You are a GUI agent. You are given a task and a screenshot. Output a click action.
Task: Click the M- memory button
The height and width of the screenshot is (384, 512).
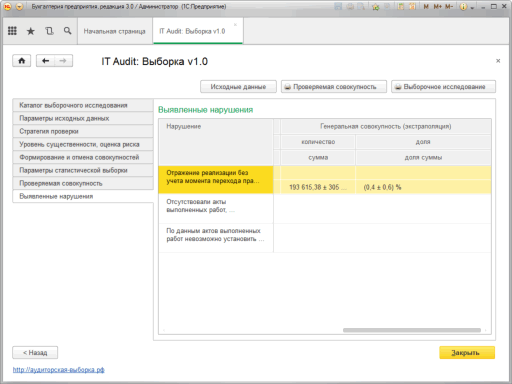pos(449,6)
